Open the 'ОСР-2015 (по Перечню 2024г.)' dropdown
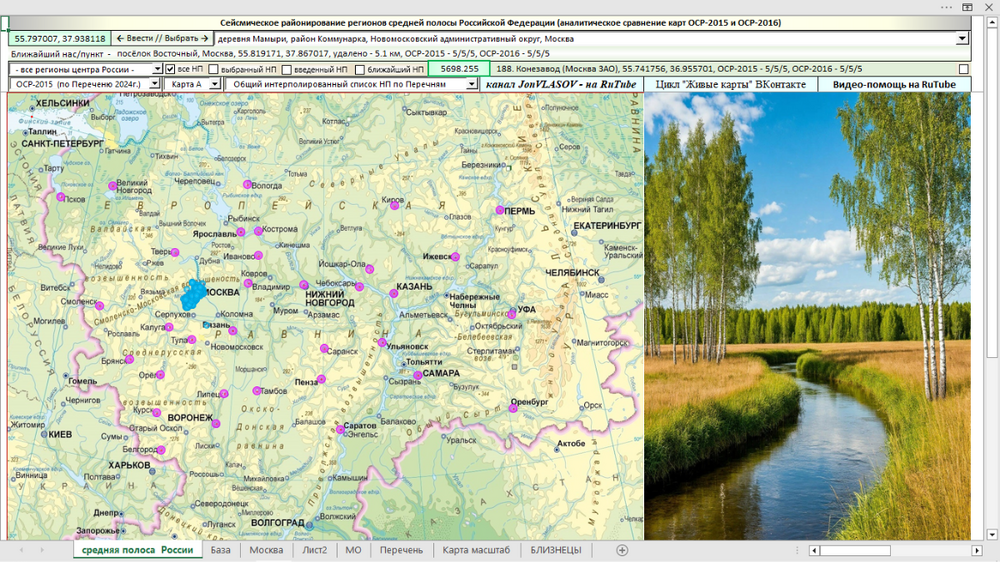Viewport: 1000px width, 562px height. point(154,84)
